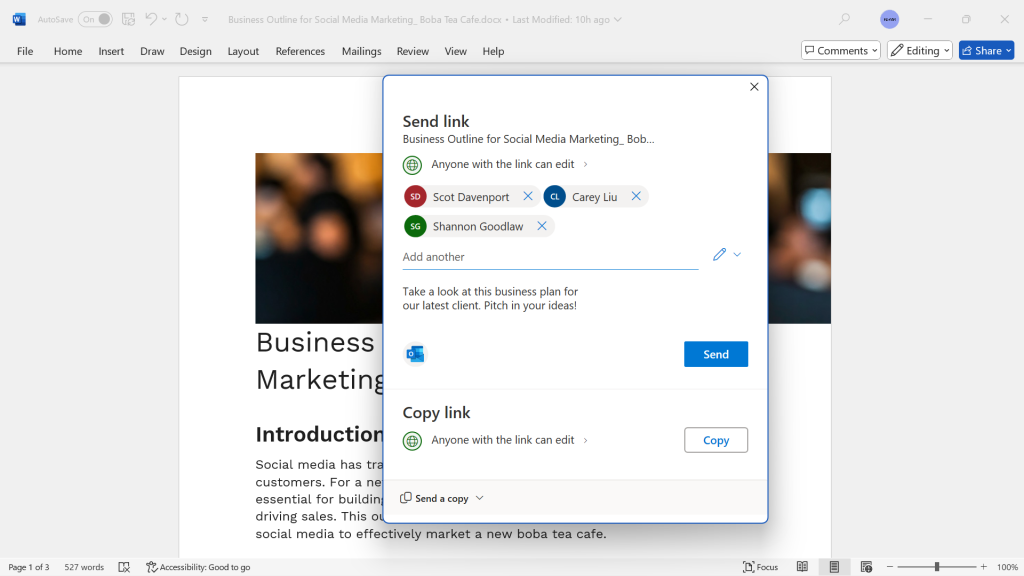The image size is (1024, 576).
Task: Click the globe icon under Copy link
Action: pyautogui.click(x=412, y=441)
